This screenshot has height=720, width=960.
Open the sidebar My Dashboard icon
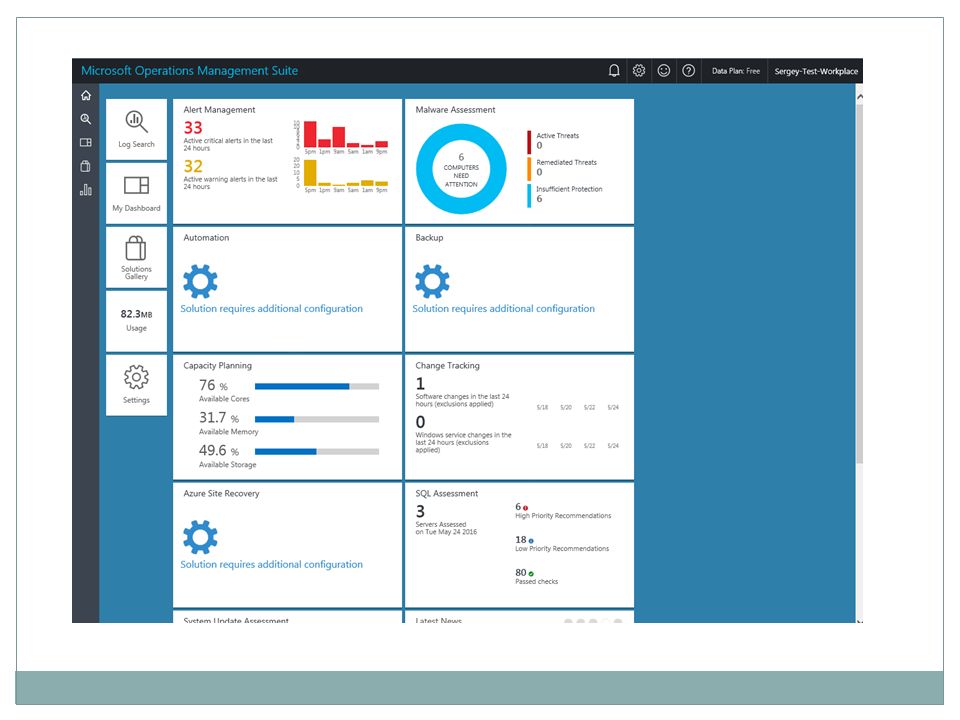pos(86,143)
